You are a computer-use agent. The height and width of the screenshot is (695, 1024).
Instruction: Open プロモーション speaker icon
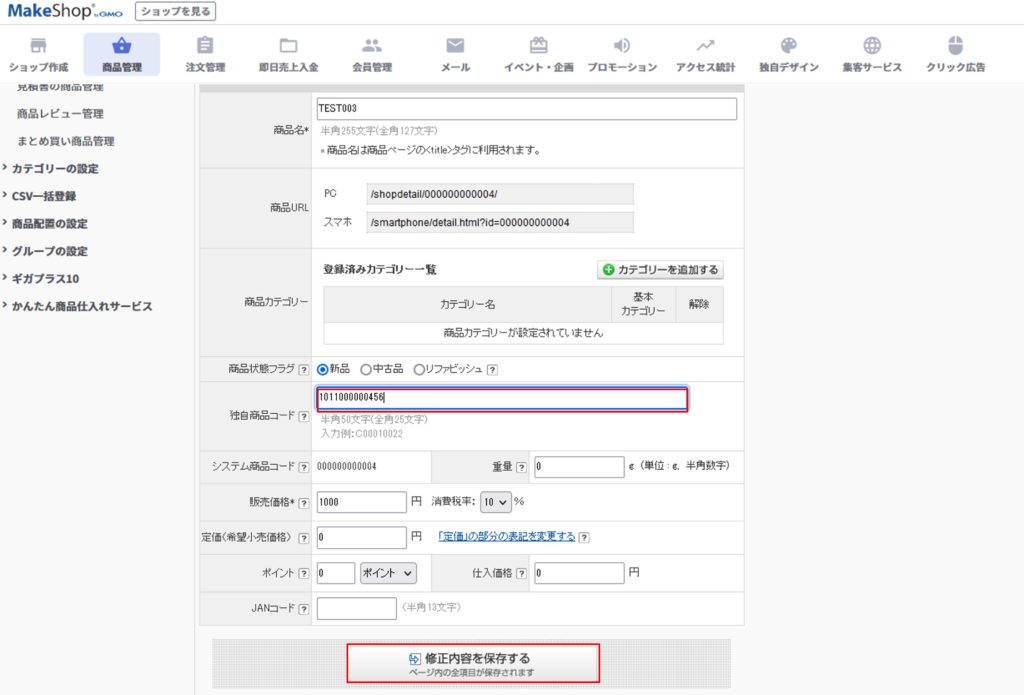[x=622, y=46]
